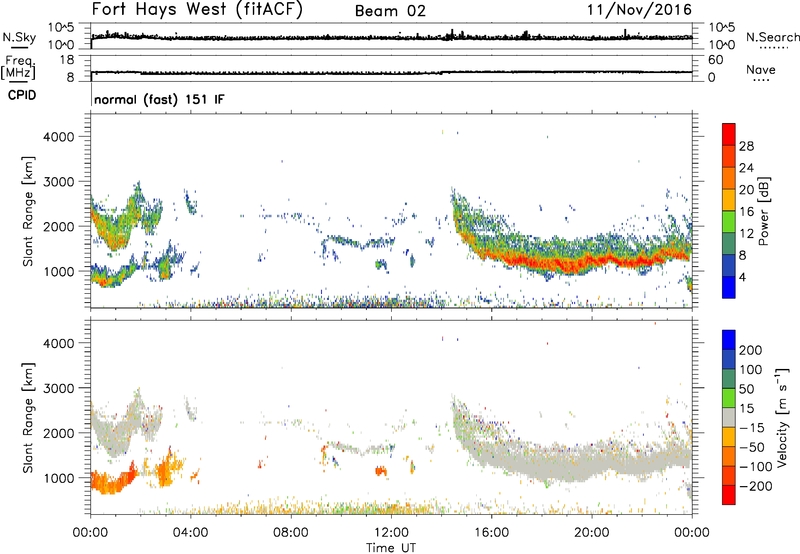800x554 pixels.
Task: Pick the red bottom segment of the velocity colorbar
Action: [729, 495]
